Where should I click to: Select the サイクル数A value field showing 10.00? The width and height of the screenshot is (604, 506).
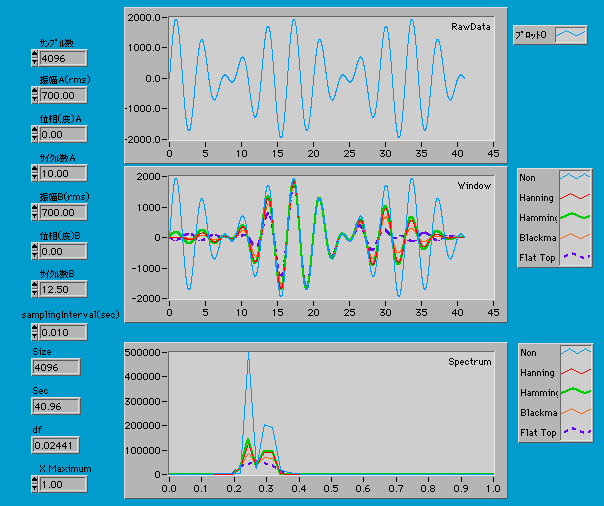point(64,173)
